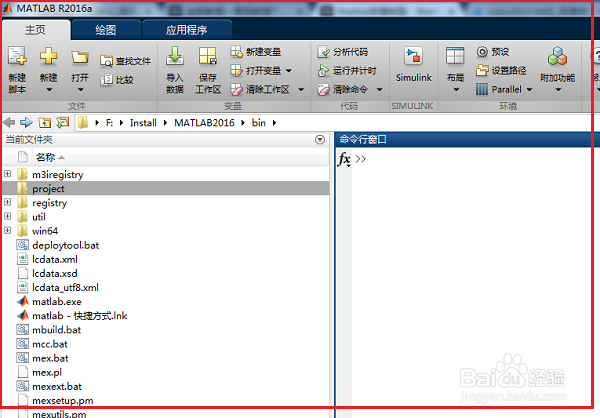600x418 pixels.
Task: Click the chevron after bin in path
Action: click(x=274, y=123)
